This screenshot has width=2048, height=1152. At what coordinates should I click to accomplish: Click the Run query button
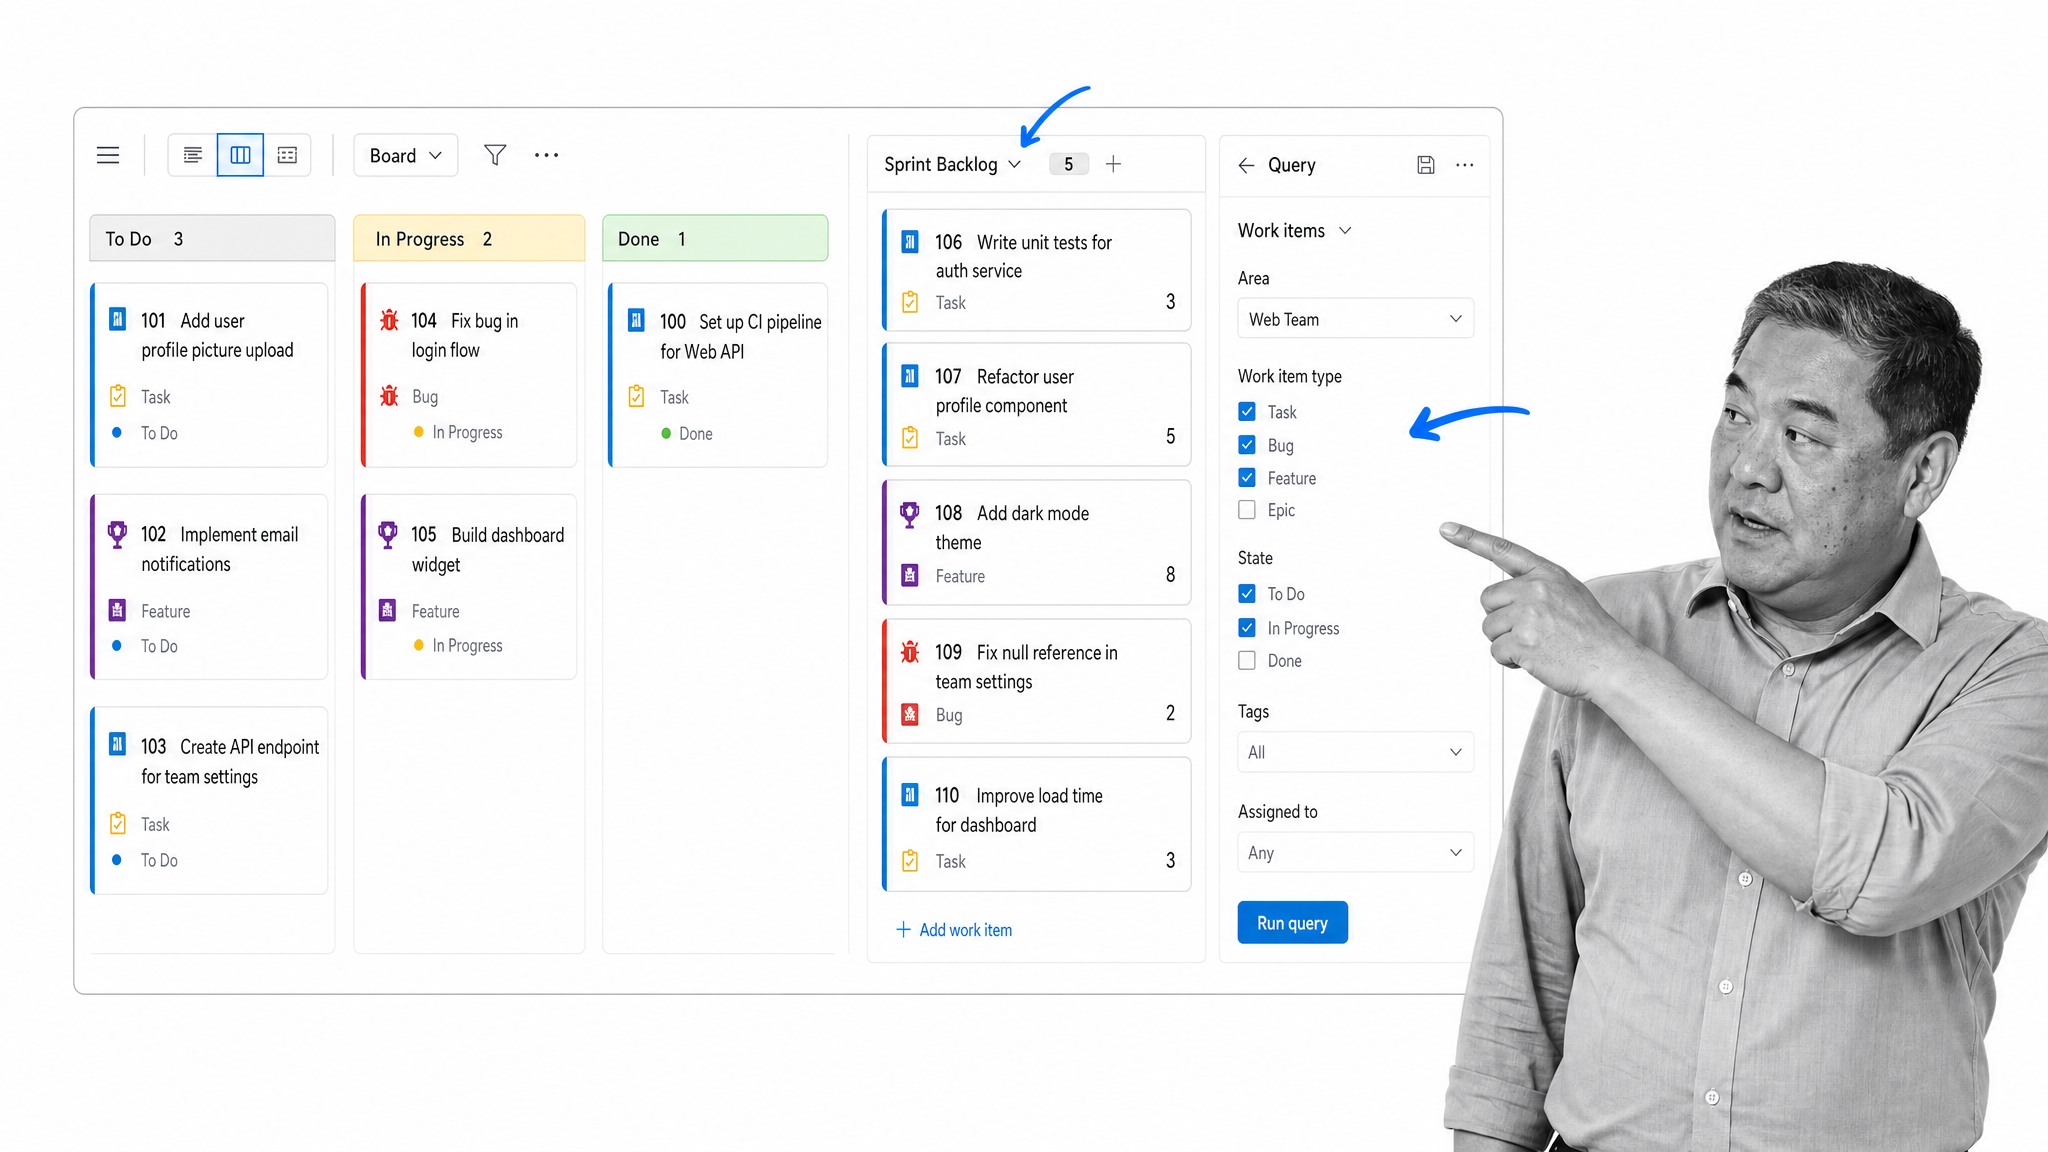coord(1292,923)
